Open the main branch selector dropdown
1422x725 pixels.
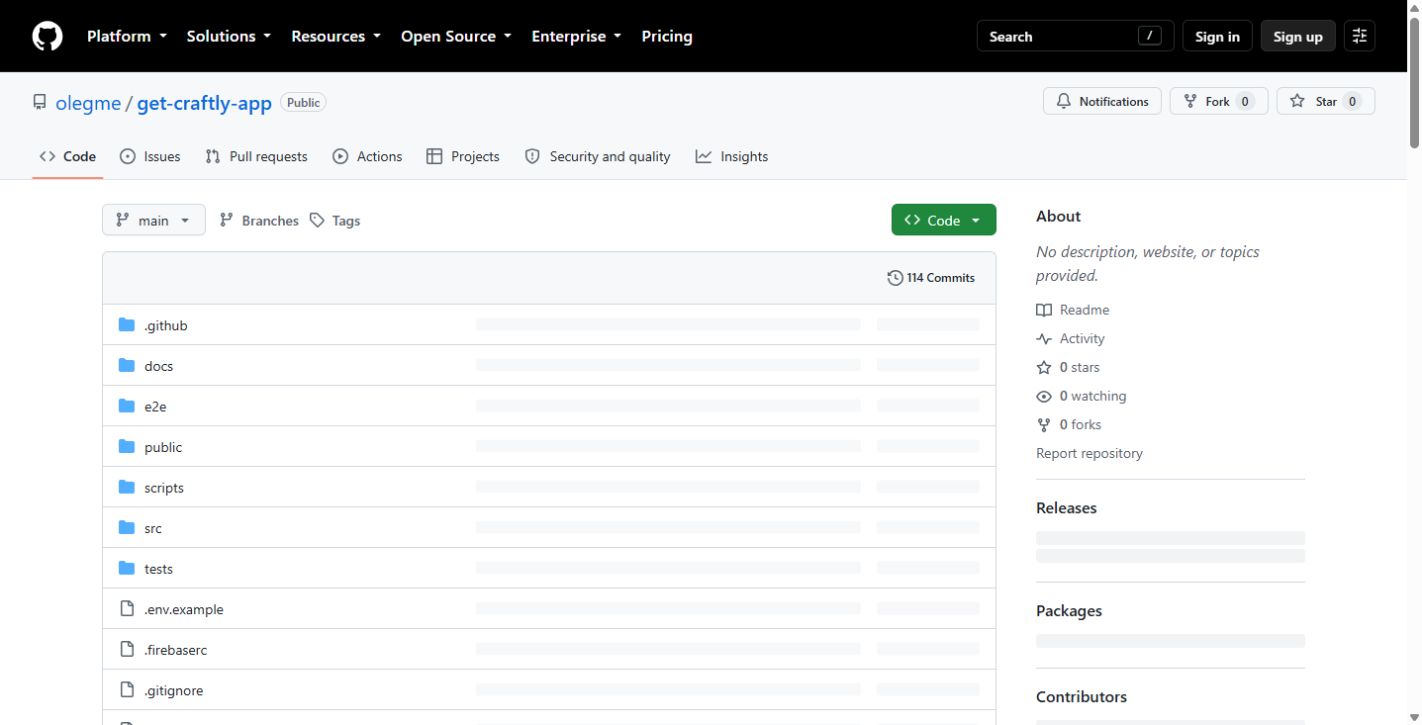[154, 220]
